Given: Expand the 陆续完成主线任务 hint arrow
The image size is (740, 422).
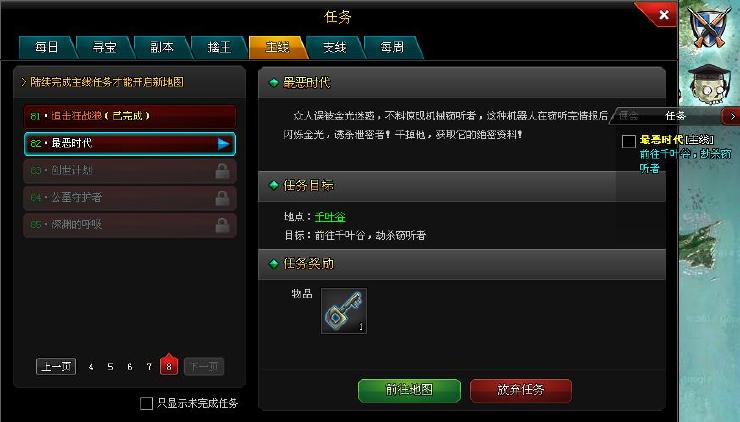Looking at the screenshot, I should (23, 82).
